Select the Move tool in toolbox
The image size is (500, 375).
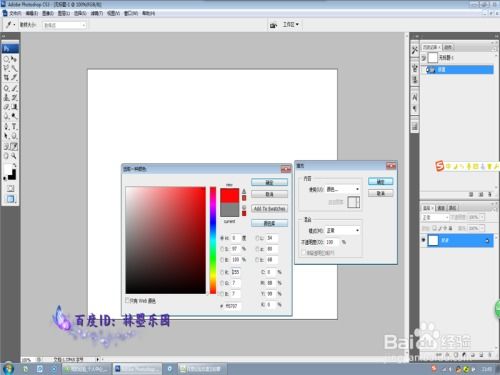14,59
